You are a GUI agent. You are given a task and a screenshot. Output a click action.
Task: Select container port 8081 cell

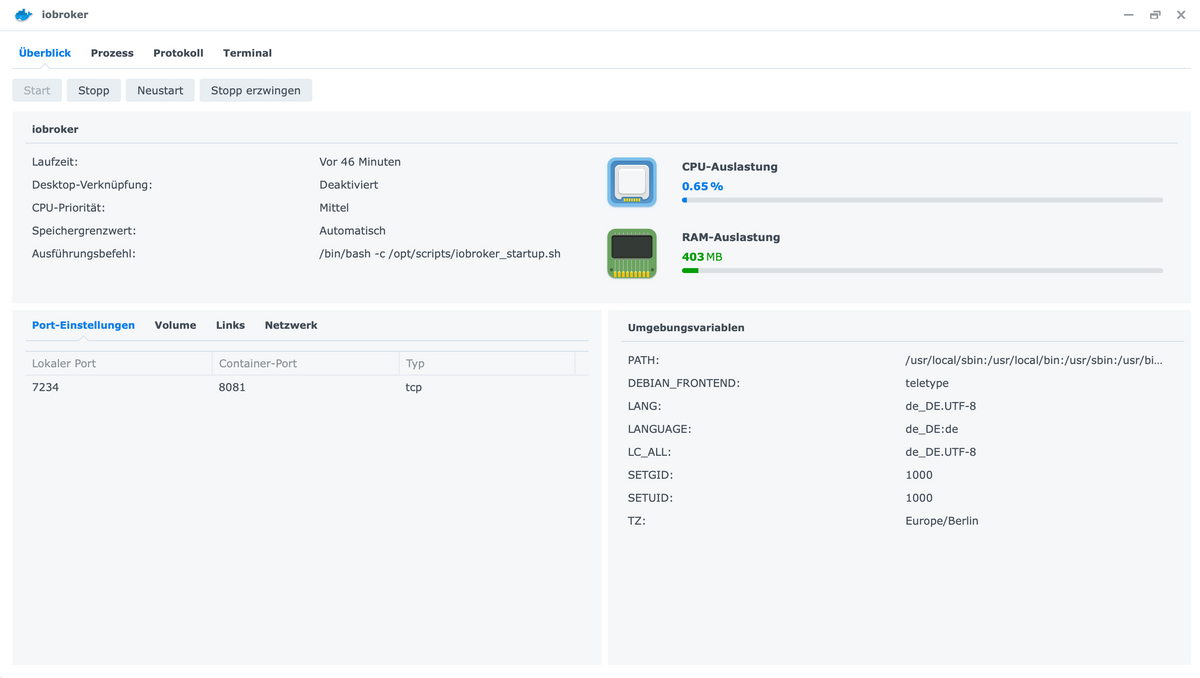(x=232, y=387)
